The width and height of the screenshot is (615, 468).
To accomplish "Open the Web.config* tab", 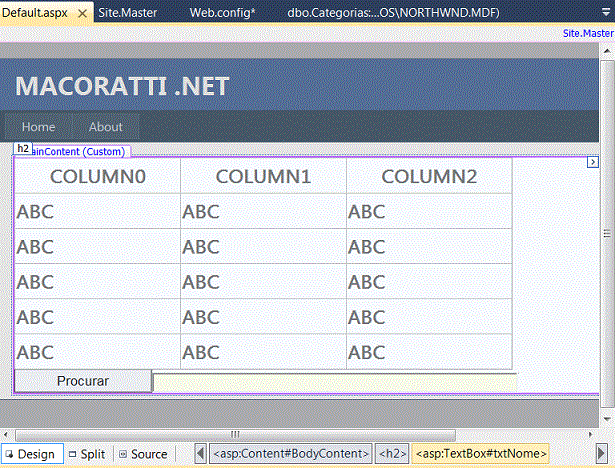I will pos(222,13).
